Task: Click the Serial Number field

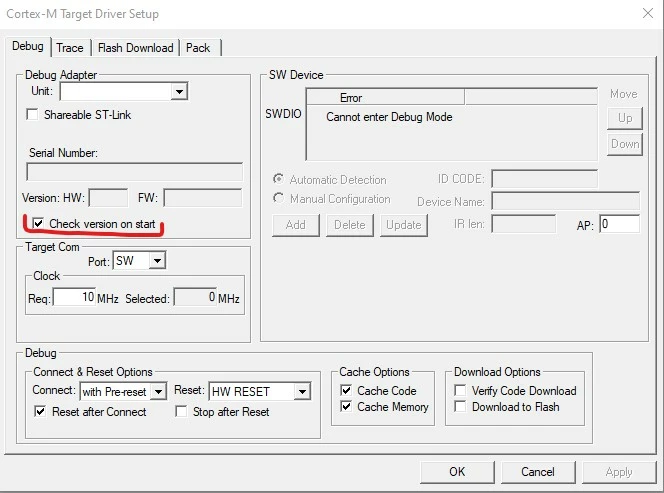Action: point(135,172)
